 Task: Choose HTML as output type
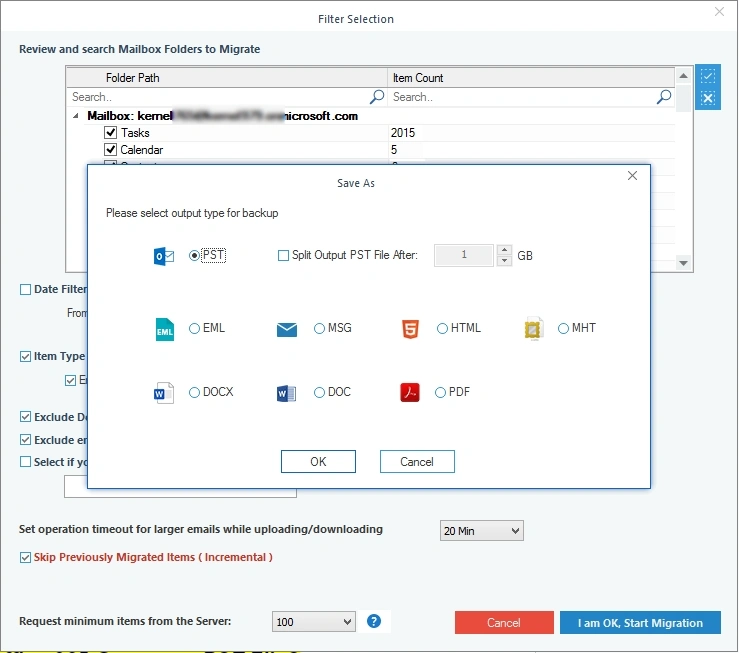coord(442,328)
